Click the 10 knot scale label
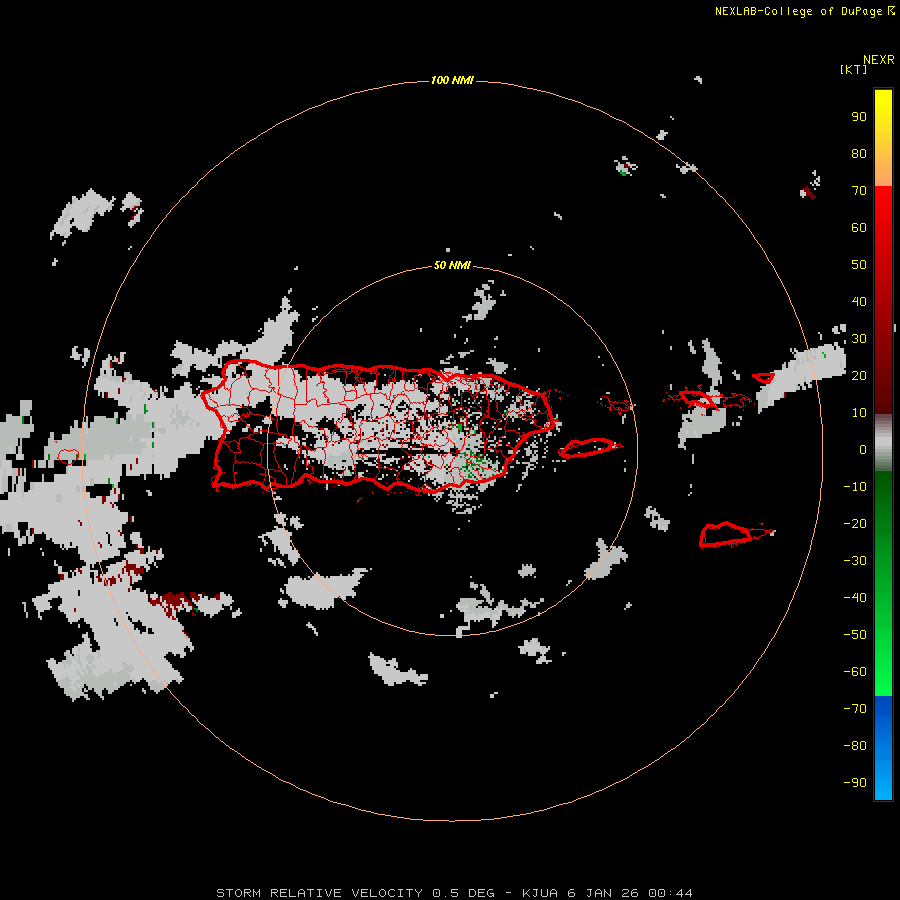The width and height of the screenshot is (900, 900). 859,413
